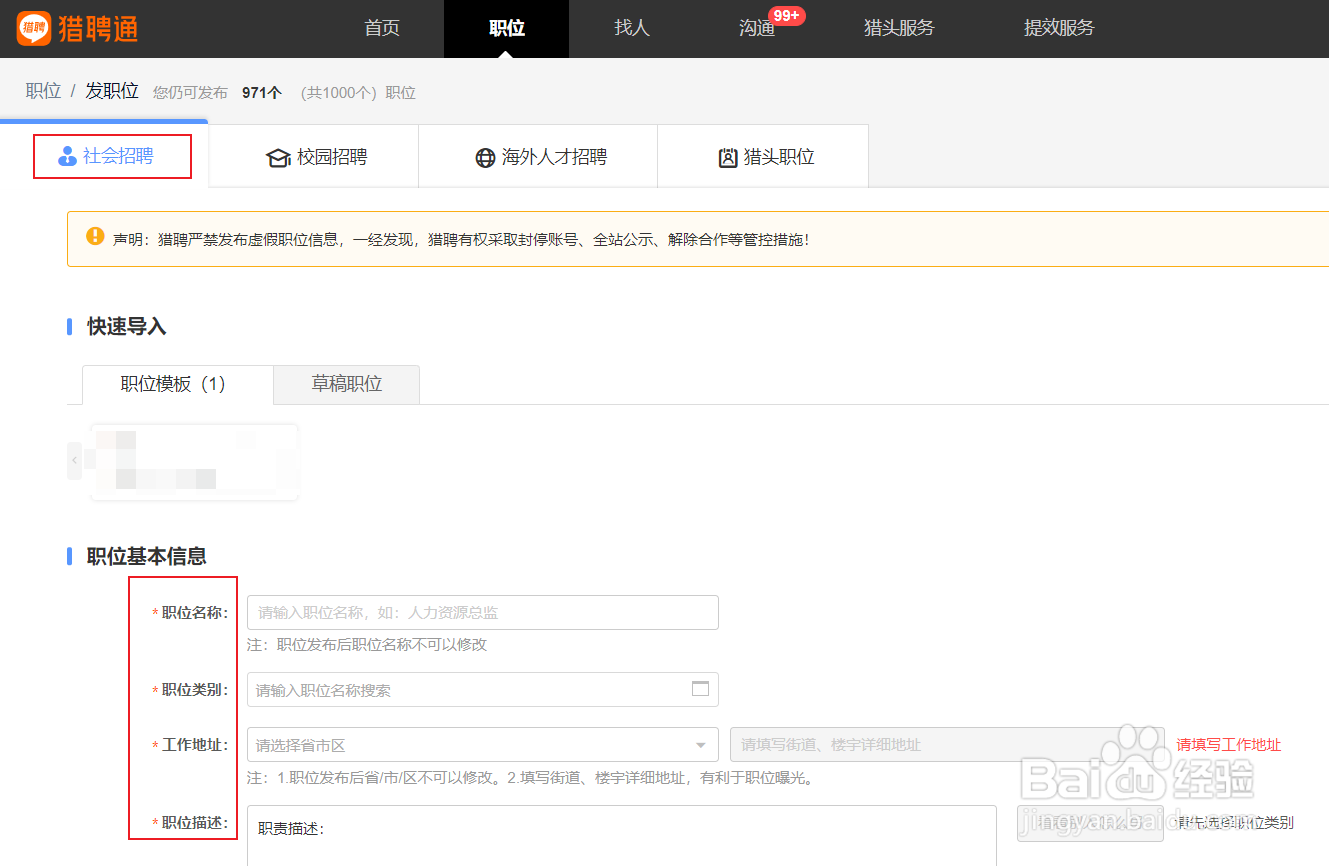Click the note 注：职位发布后职位名称不可以修改
This screenshot has height=866, width=1329.
tap(367, 645)
